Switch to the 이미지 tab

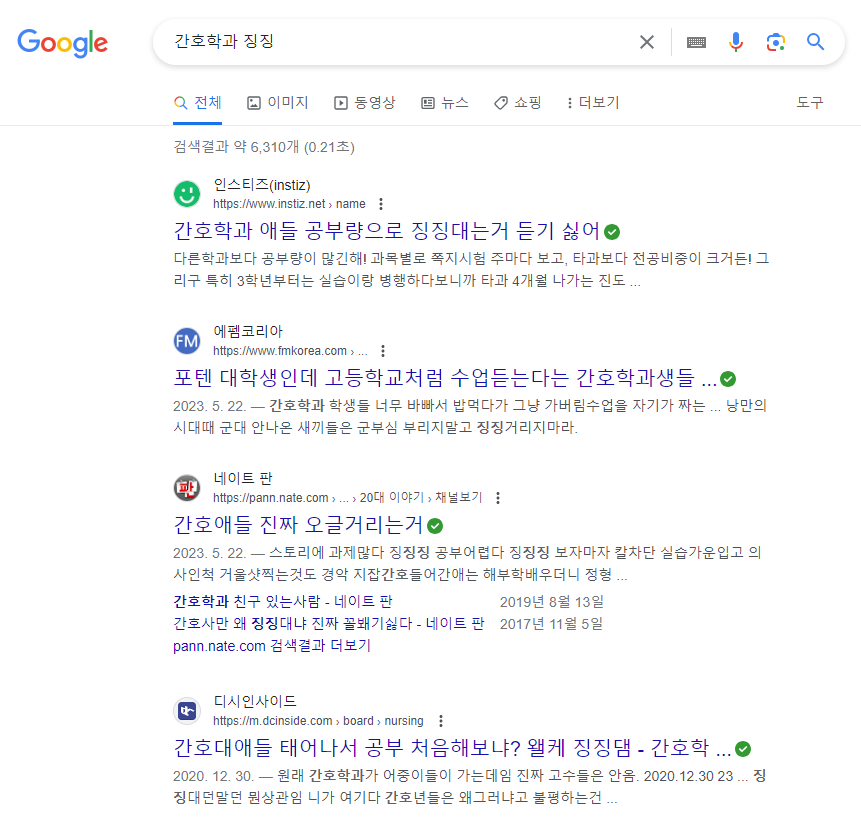(277, 102)
